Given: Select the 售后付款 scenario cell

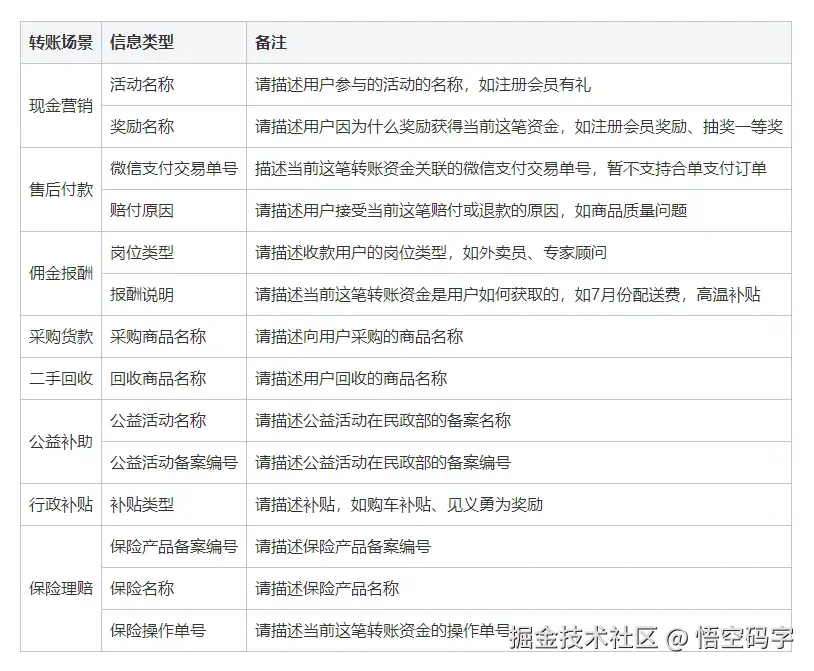Looking at the screenshot, I should coord(60,190).
